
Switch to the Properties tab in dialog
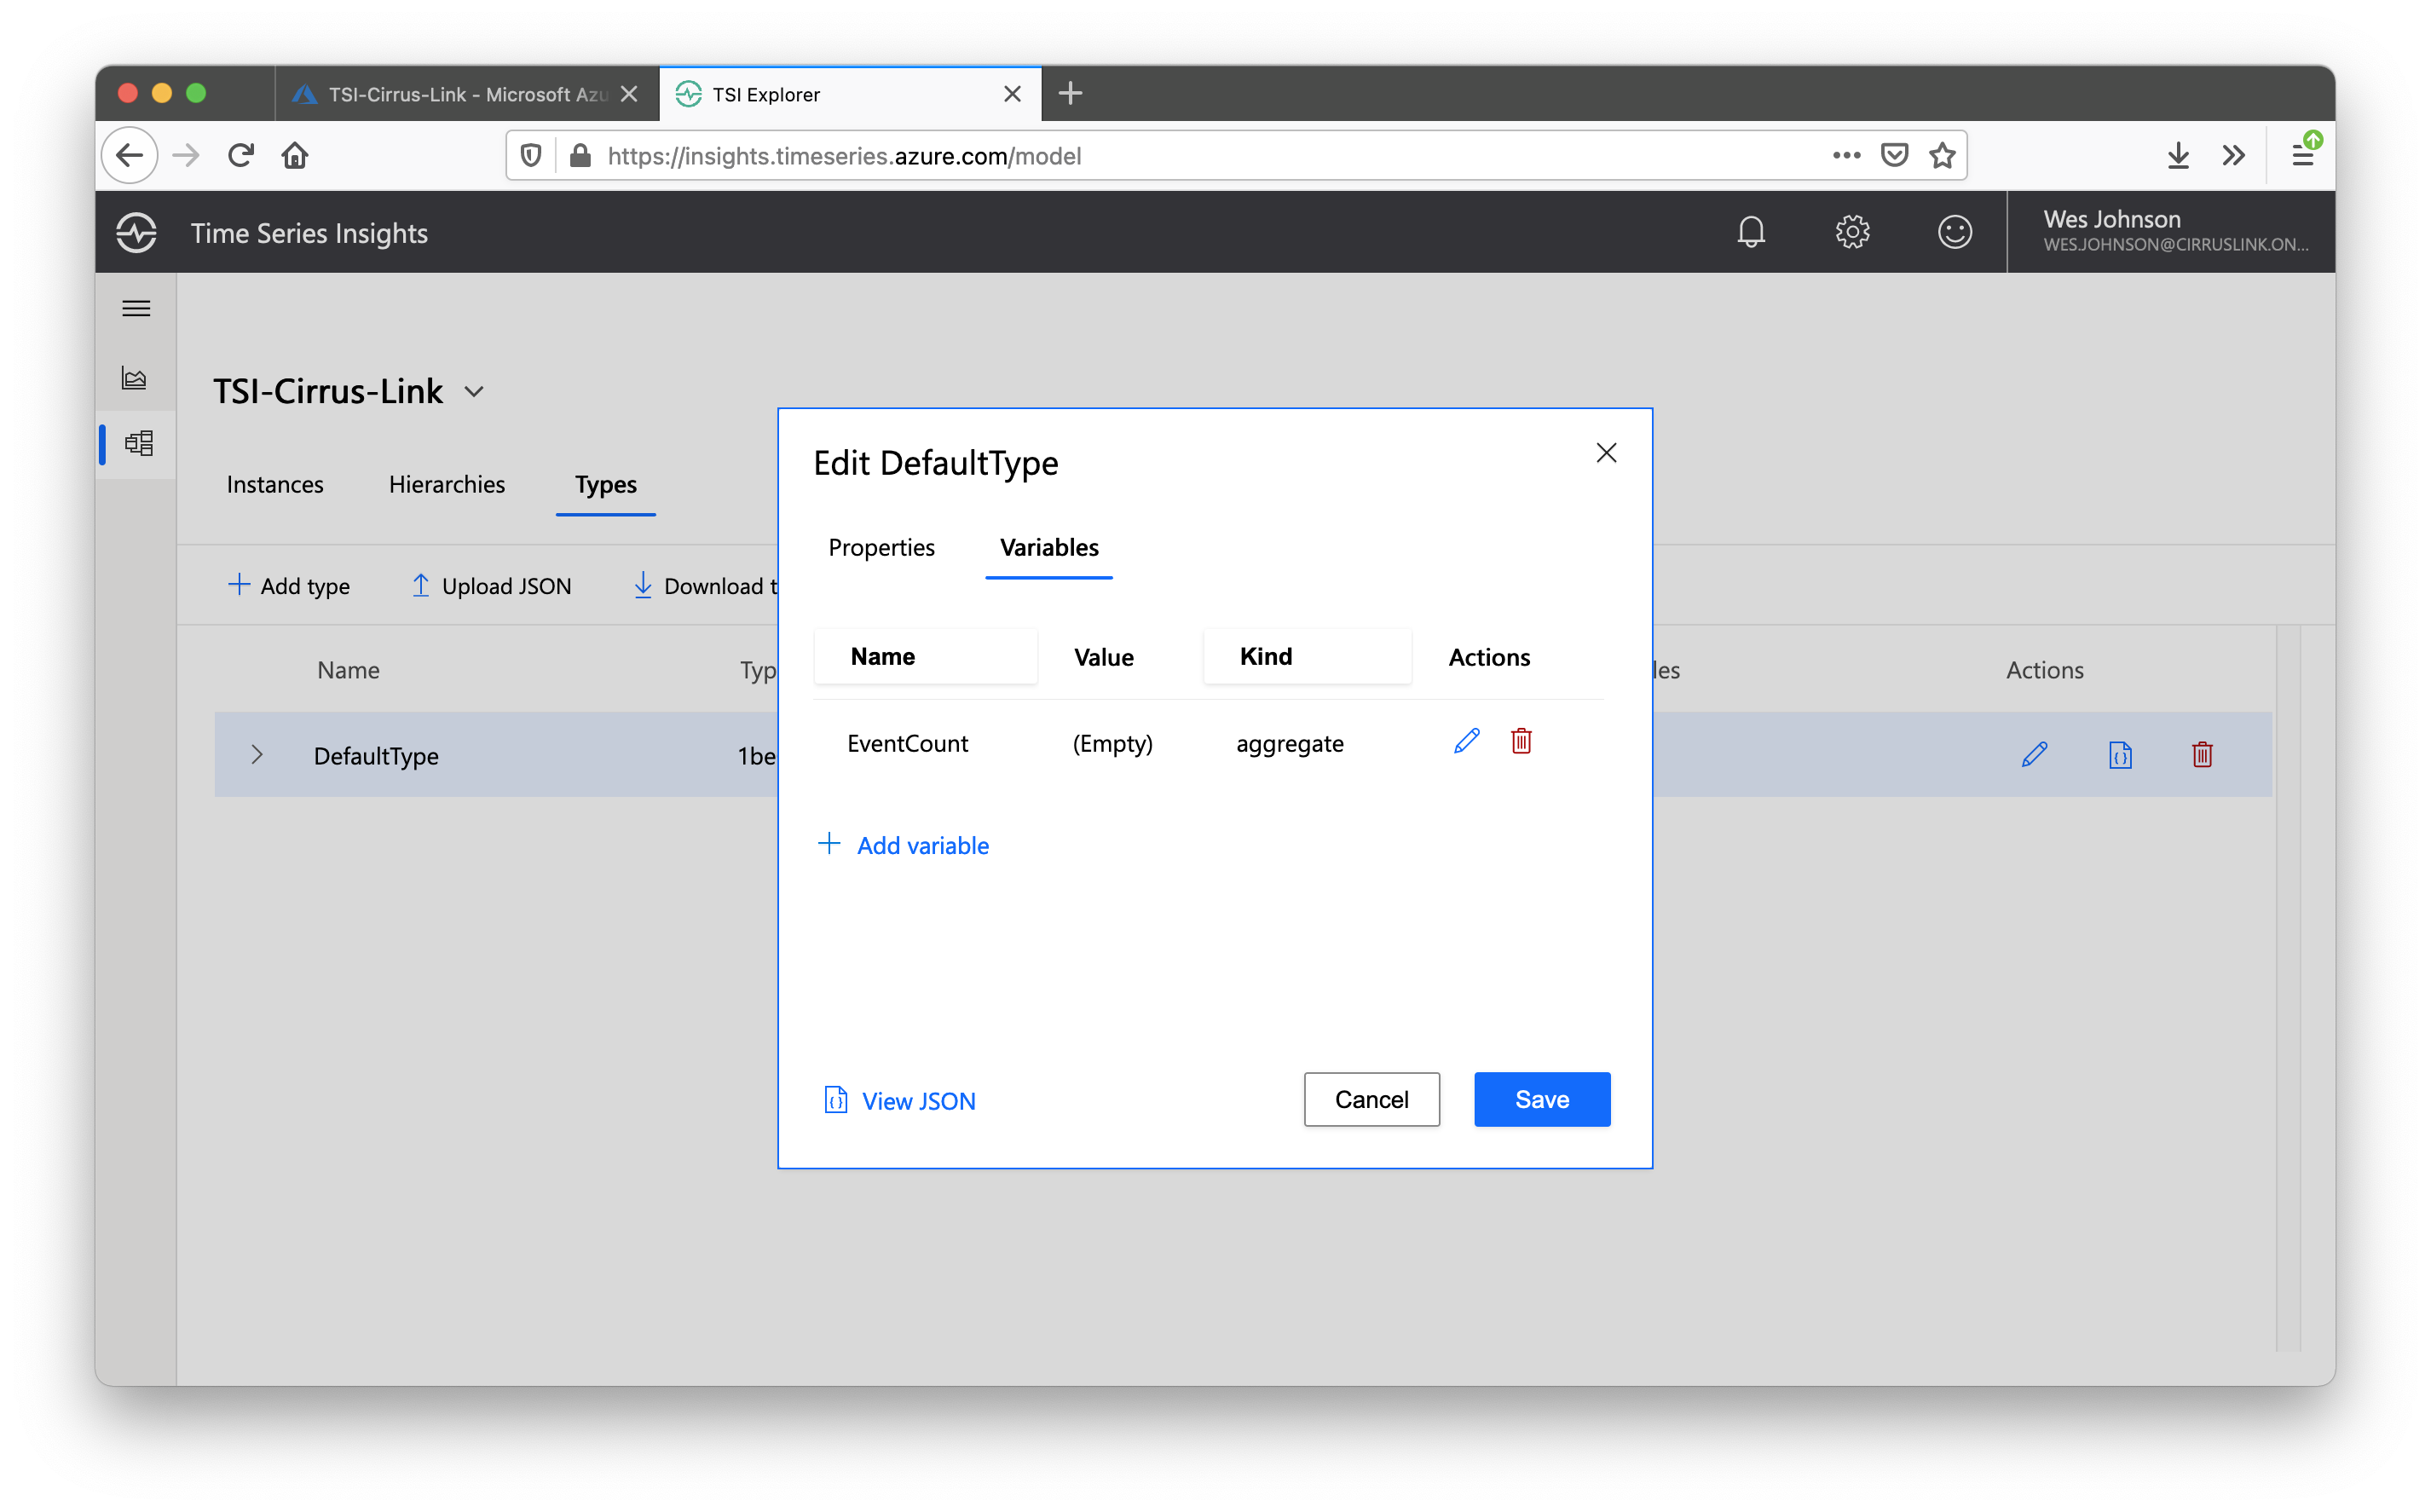coord(881,547)
